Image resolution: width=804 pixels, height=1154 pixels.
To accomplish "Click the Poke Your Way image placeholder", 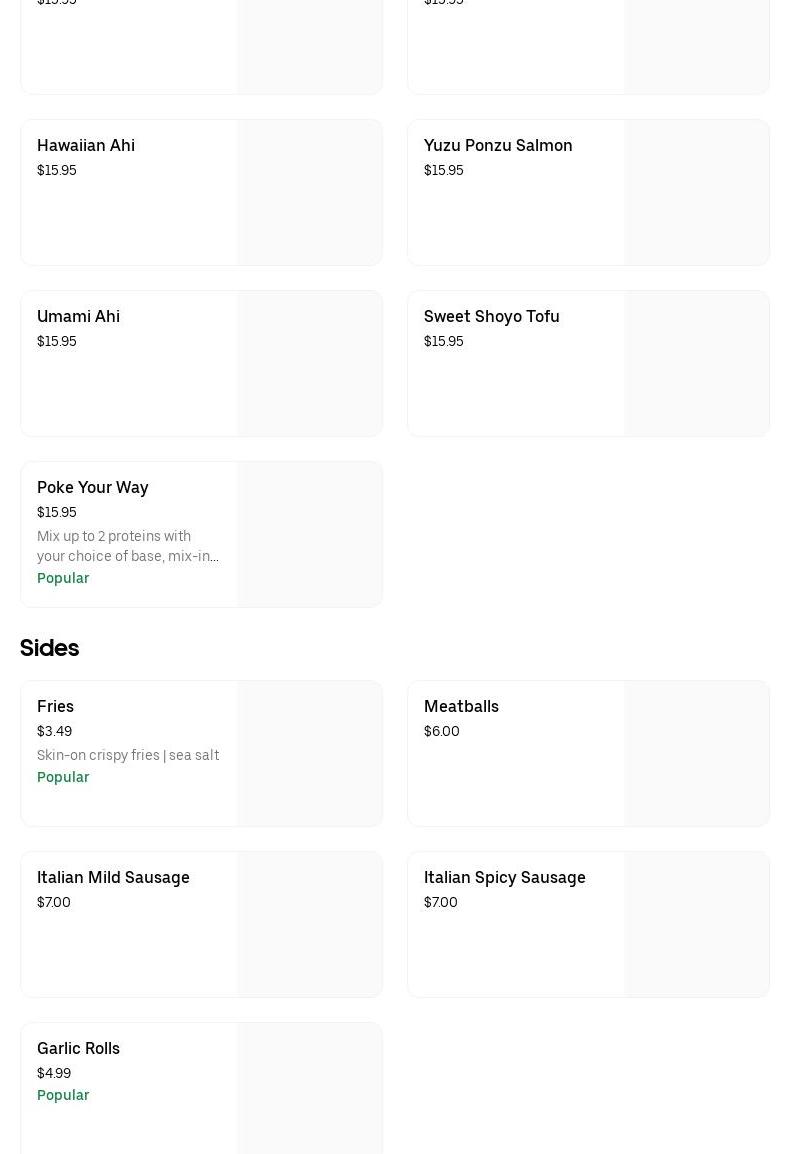I will 309,535.
